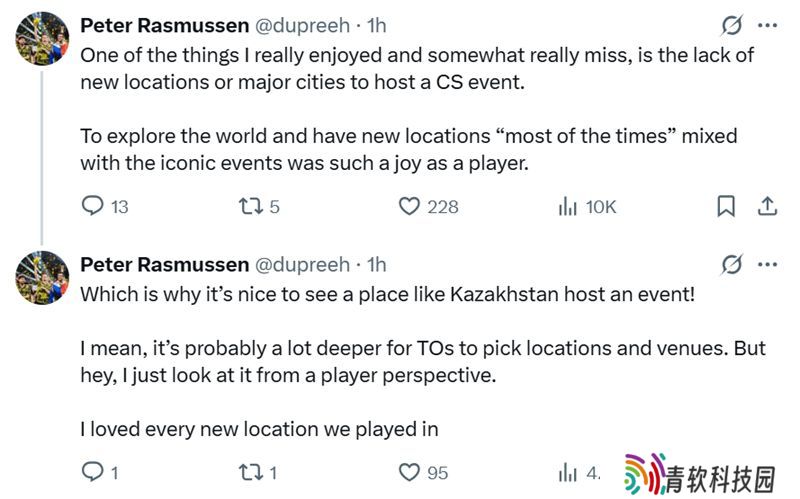View analytics of the 10K-view tweet
Image resolution: width=800 pixels, height=499 pixels.
tap(569, 207)
